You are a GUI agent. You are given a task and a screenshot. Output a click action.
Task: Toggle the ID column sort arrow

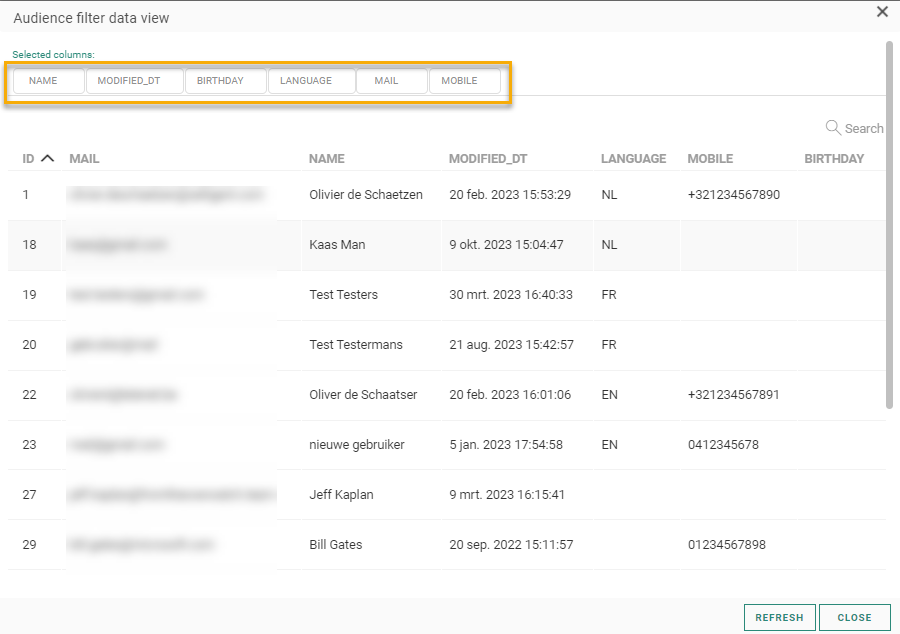tap(47, 159)
